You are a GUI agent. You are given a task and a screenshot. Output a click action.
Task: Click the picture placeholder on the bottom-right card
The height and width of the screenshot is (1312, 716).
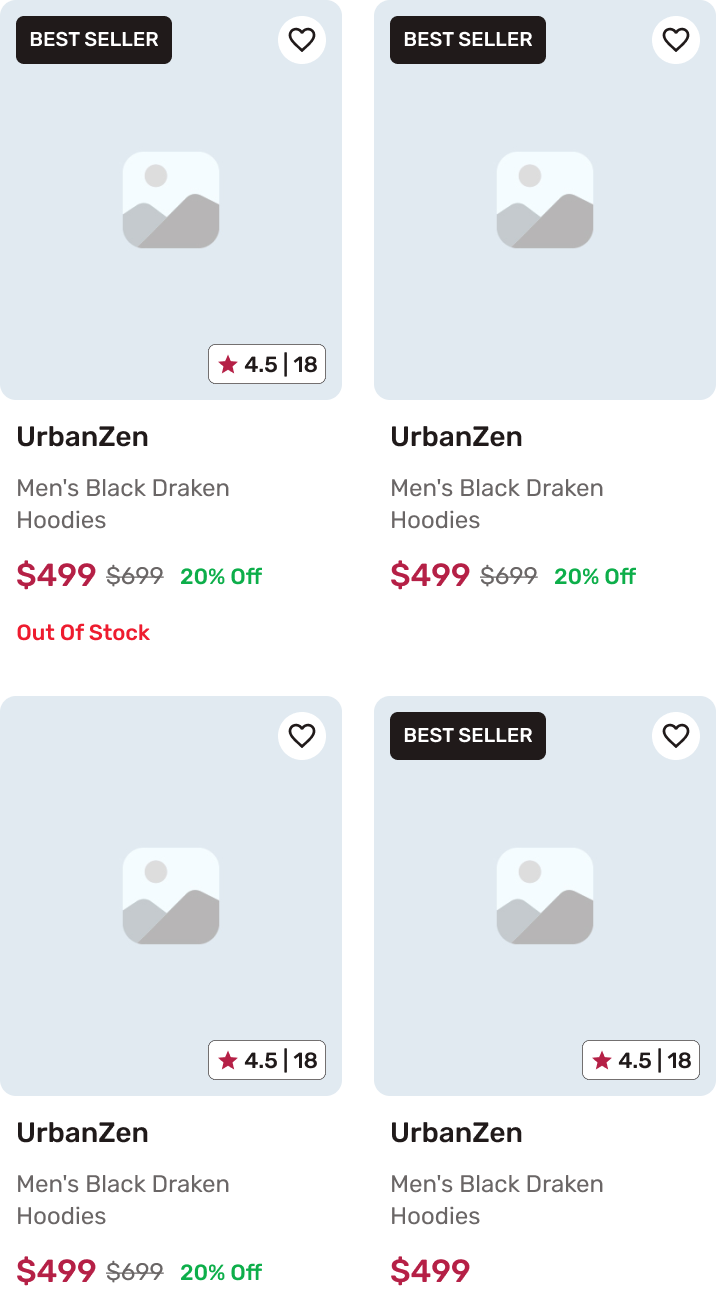(545, 896)
